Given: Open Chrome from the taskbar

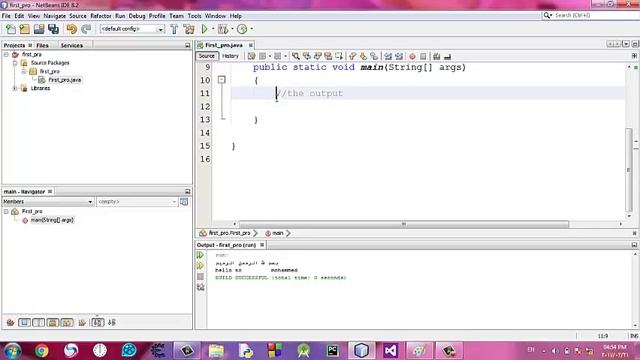Looking at the screenshot, I should click(x=42, y=351).
